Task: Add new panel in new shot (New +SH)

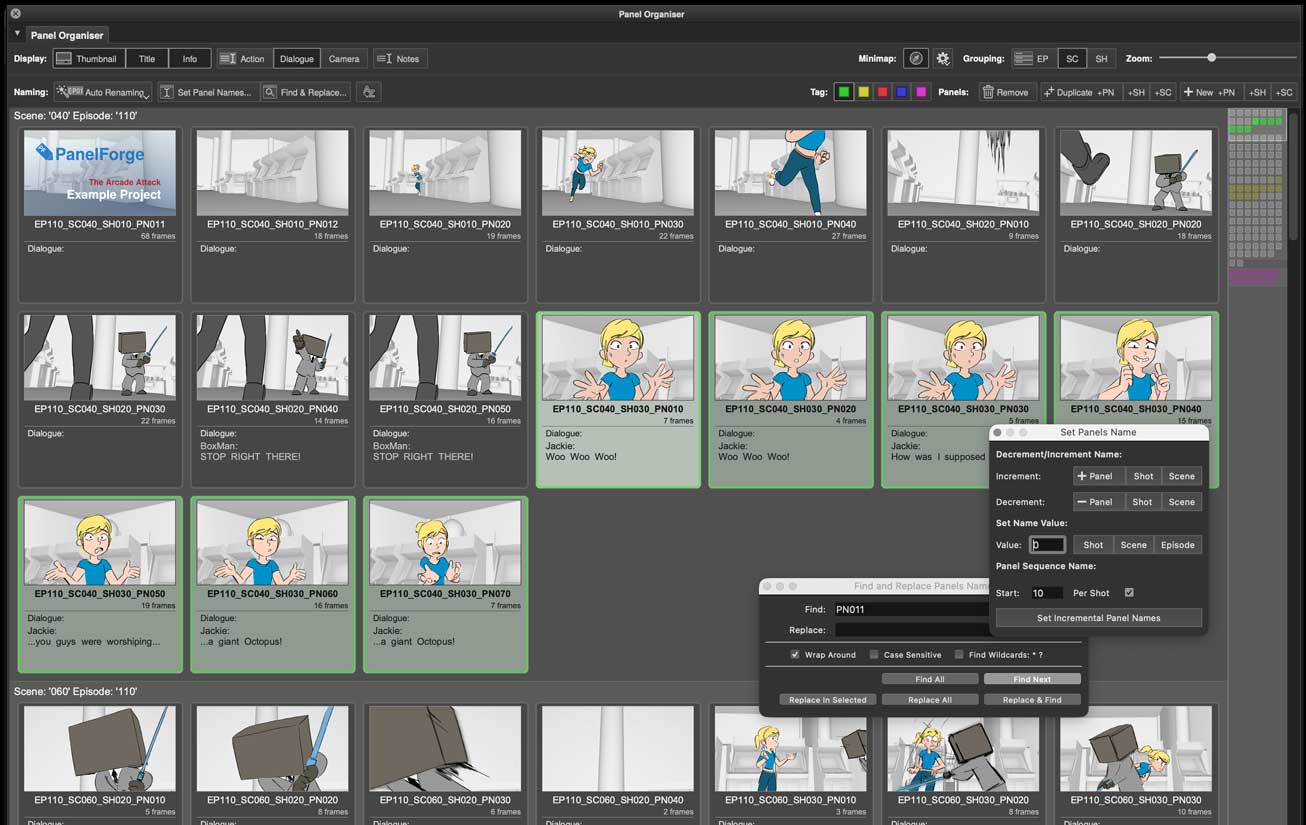Action: pos(1257,92)
